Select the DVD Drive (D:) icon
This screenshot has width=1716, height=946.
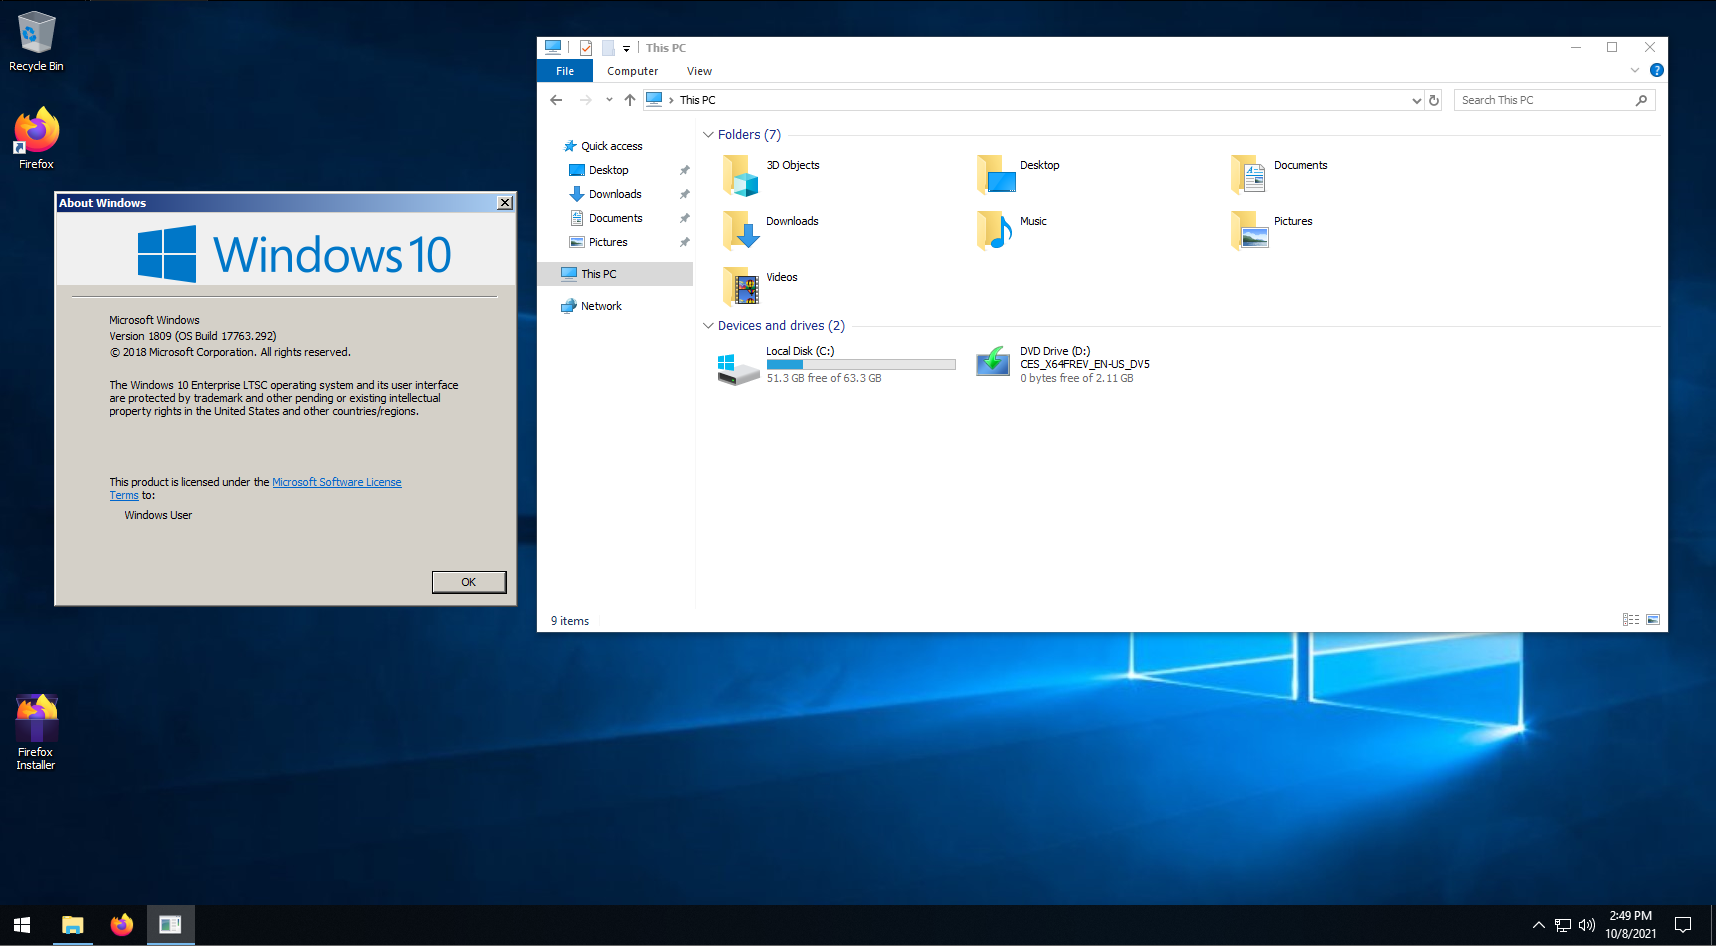tap(993, 363)
